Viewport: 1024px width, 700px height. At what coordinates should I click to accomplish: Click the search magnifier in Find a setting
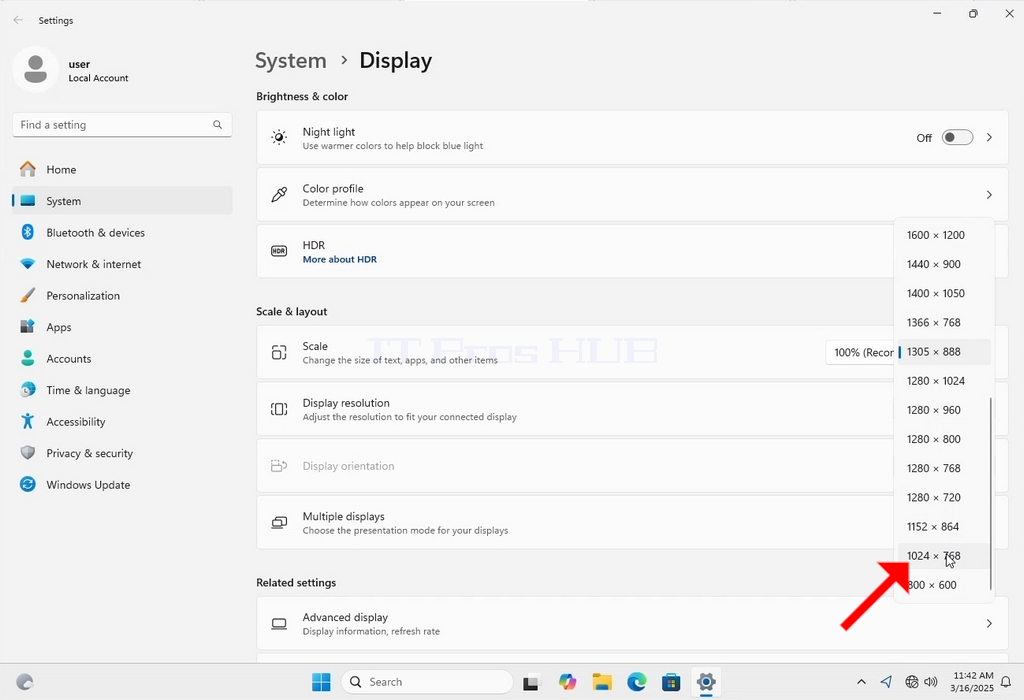pos(217,125)
